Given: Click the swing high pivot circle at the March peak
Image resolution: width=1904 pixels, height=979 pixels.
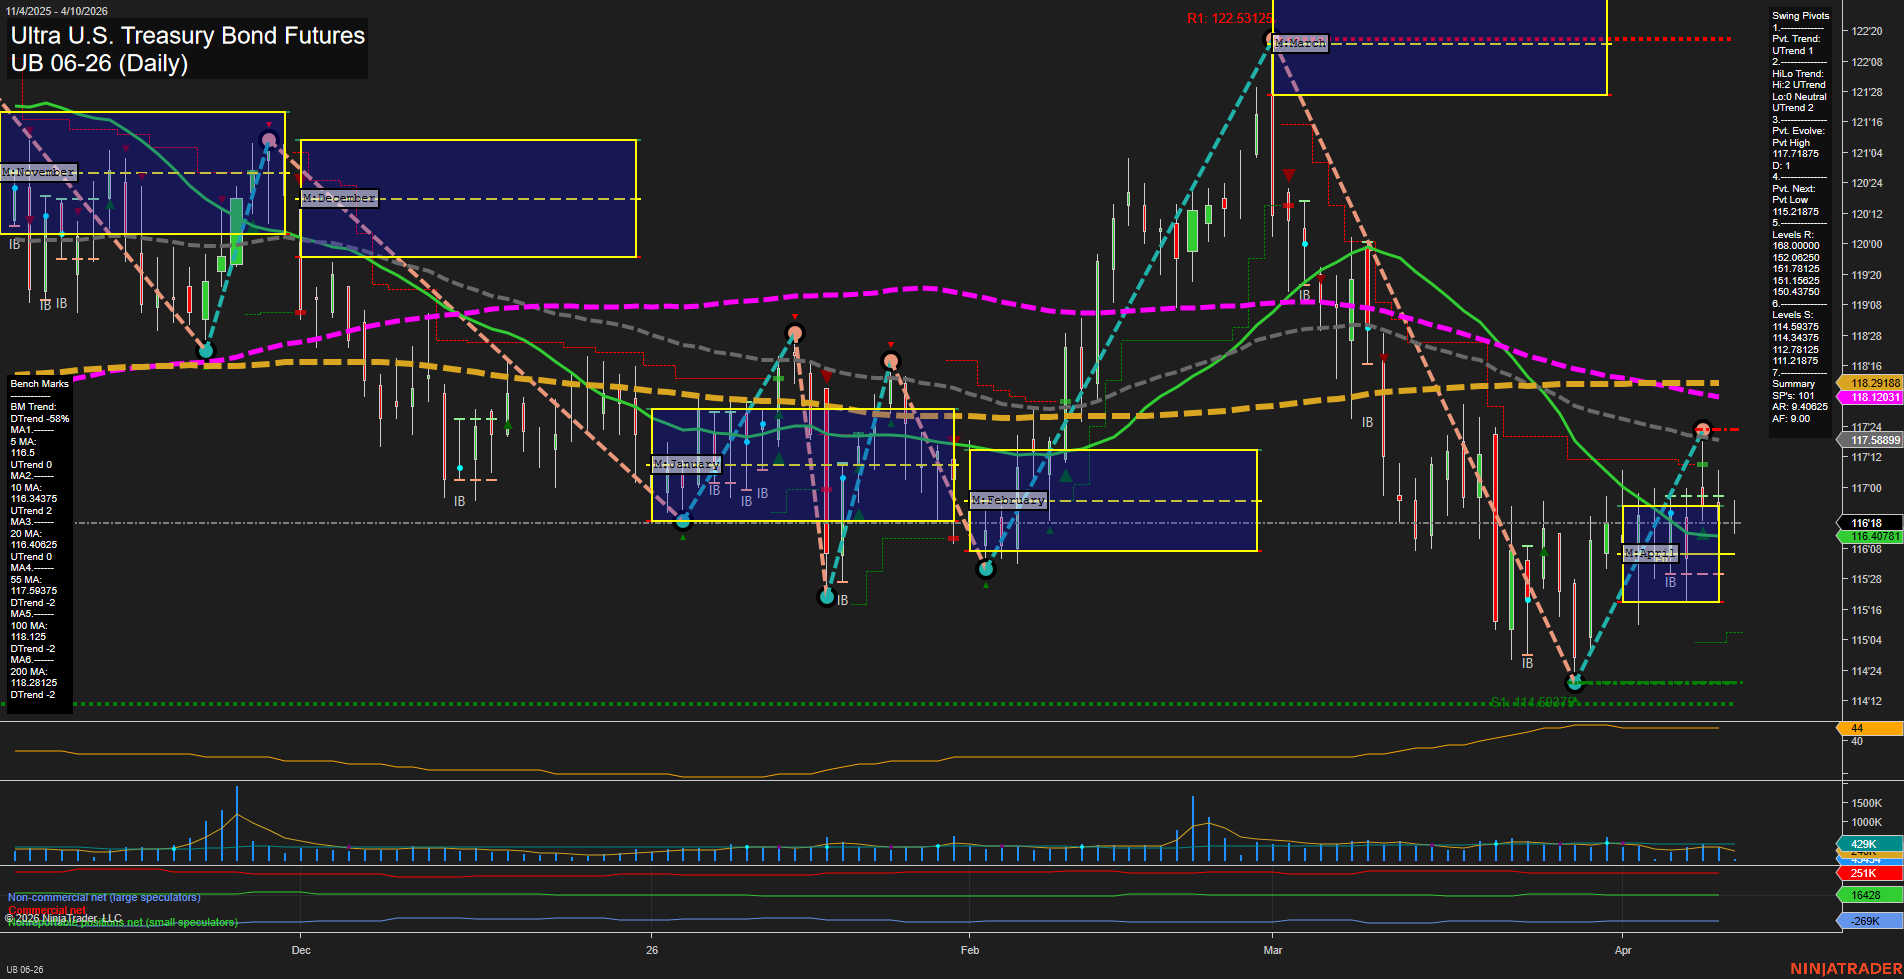Looking at the screenshot, I should tap(1272, 41).
